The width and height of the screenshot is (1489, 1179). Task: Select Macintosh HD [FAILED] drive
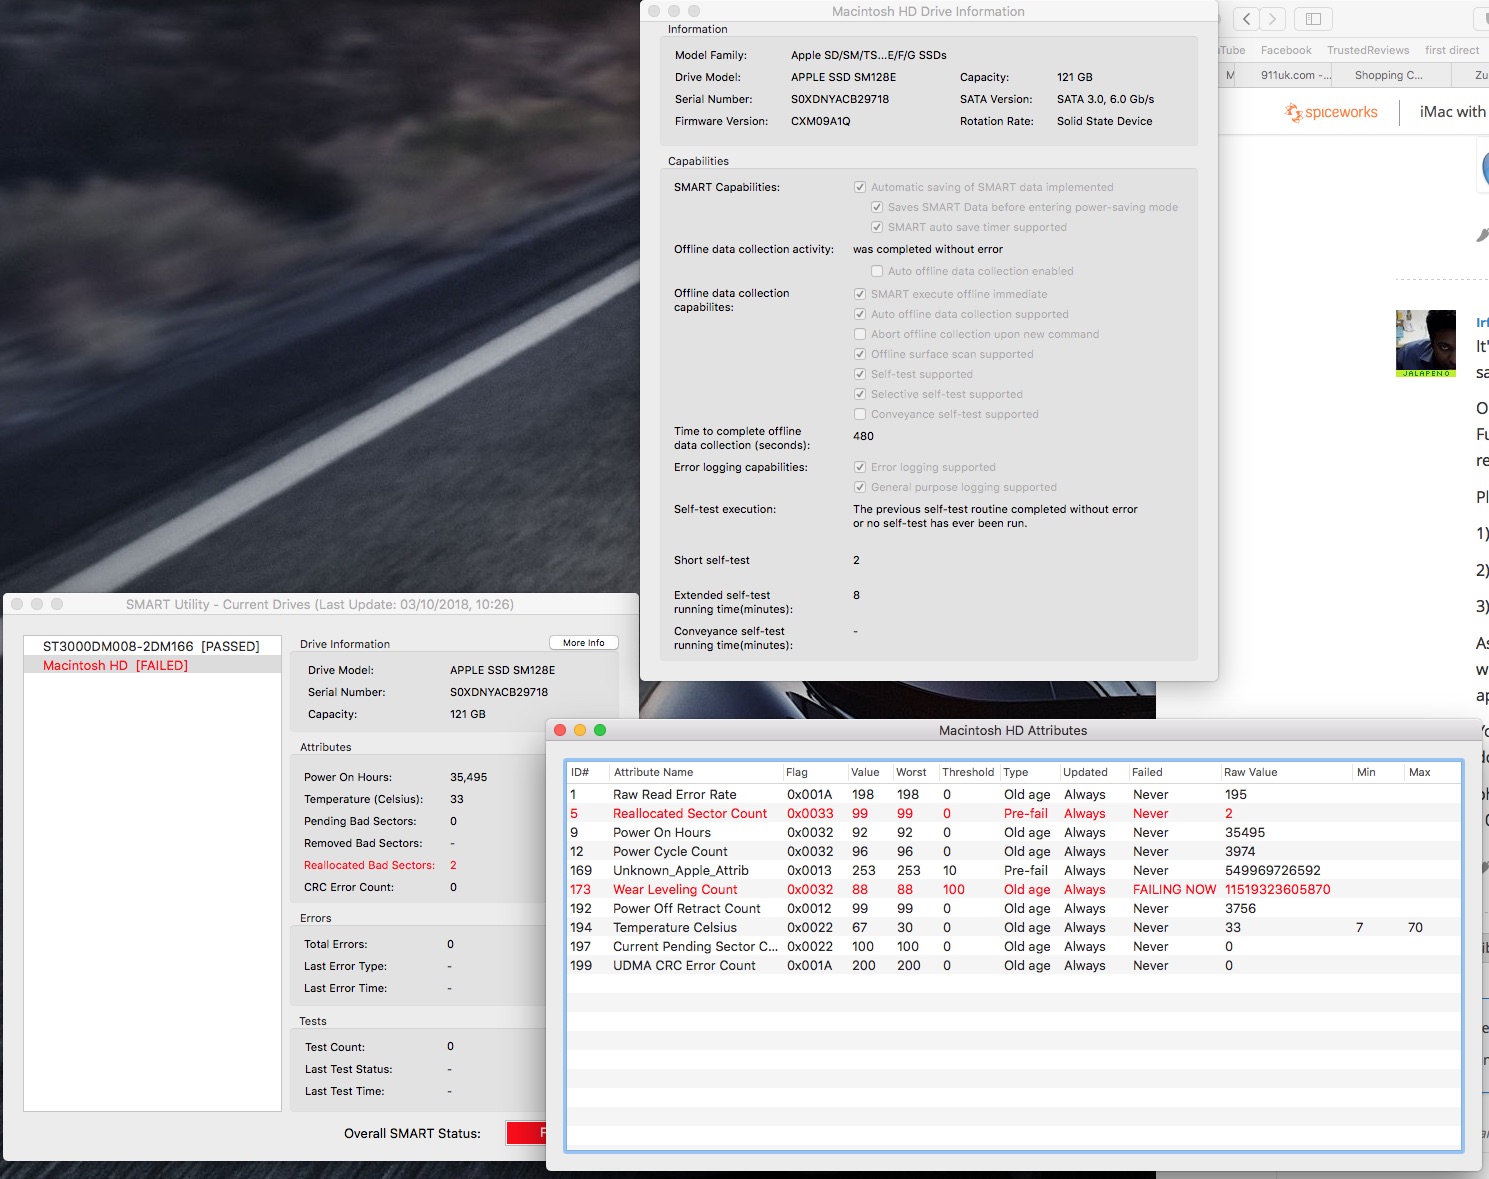click(x=151, y=665)
